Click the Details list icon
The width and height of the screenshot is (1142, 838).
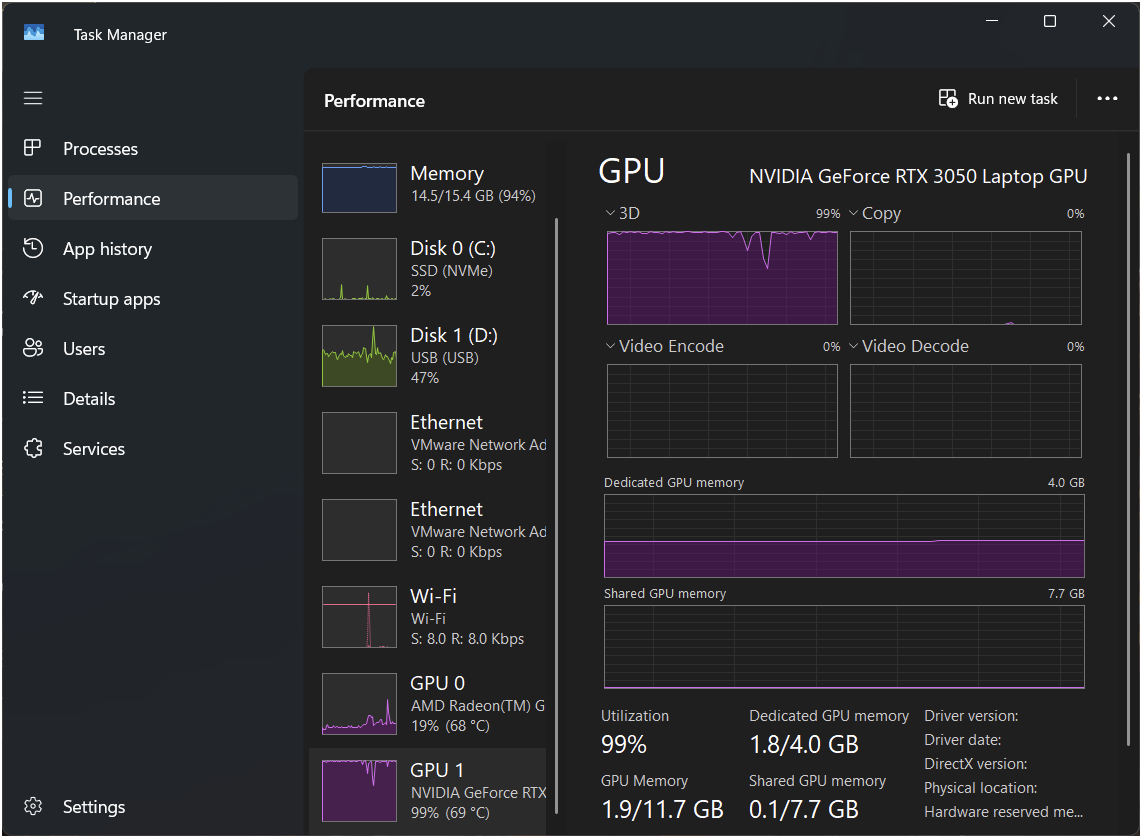pyautogui.click(x=33, y=398)
